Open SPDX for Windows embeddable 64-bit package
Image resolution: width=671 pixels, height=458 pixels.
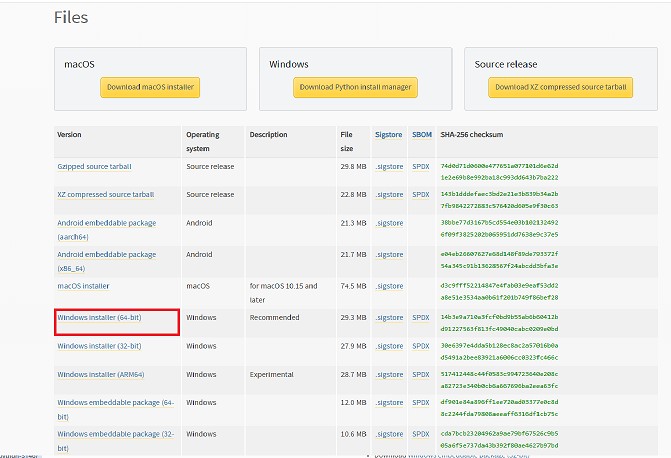[421, 402]
